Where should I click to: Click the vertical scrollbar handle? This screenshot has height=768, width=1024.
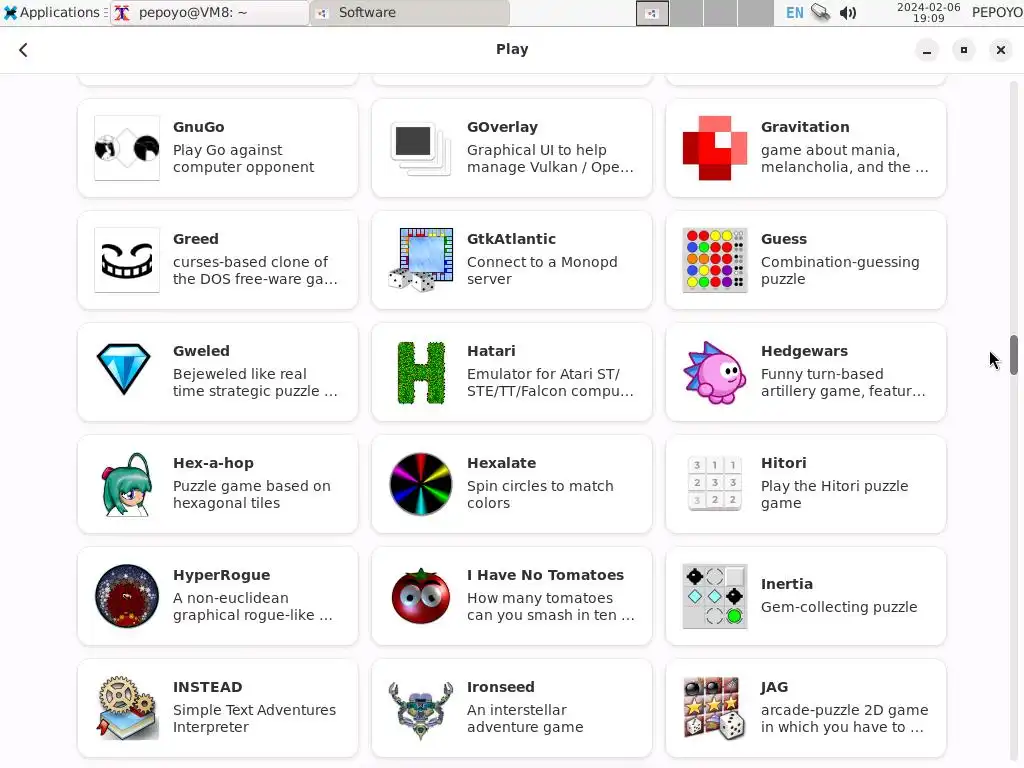(x=1014, y=355)
